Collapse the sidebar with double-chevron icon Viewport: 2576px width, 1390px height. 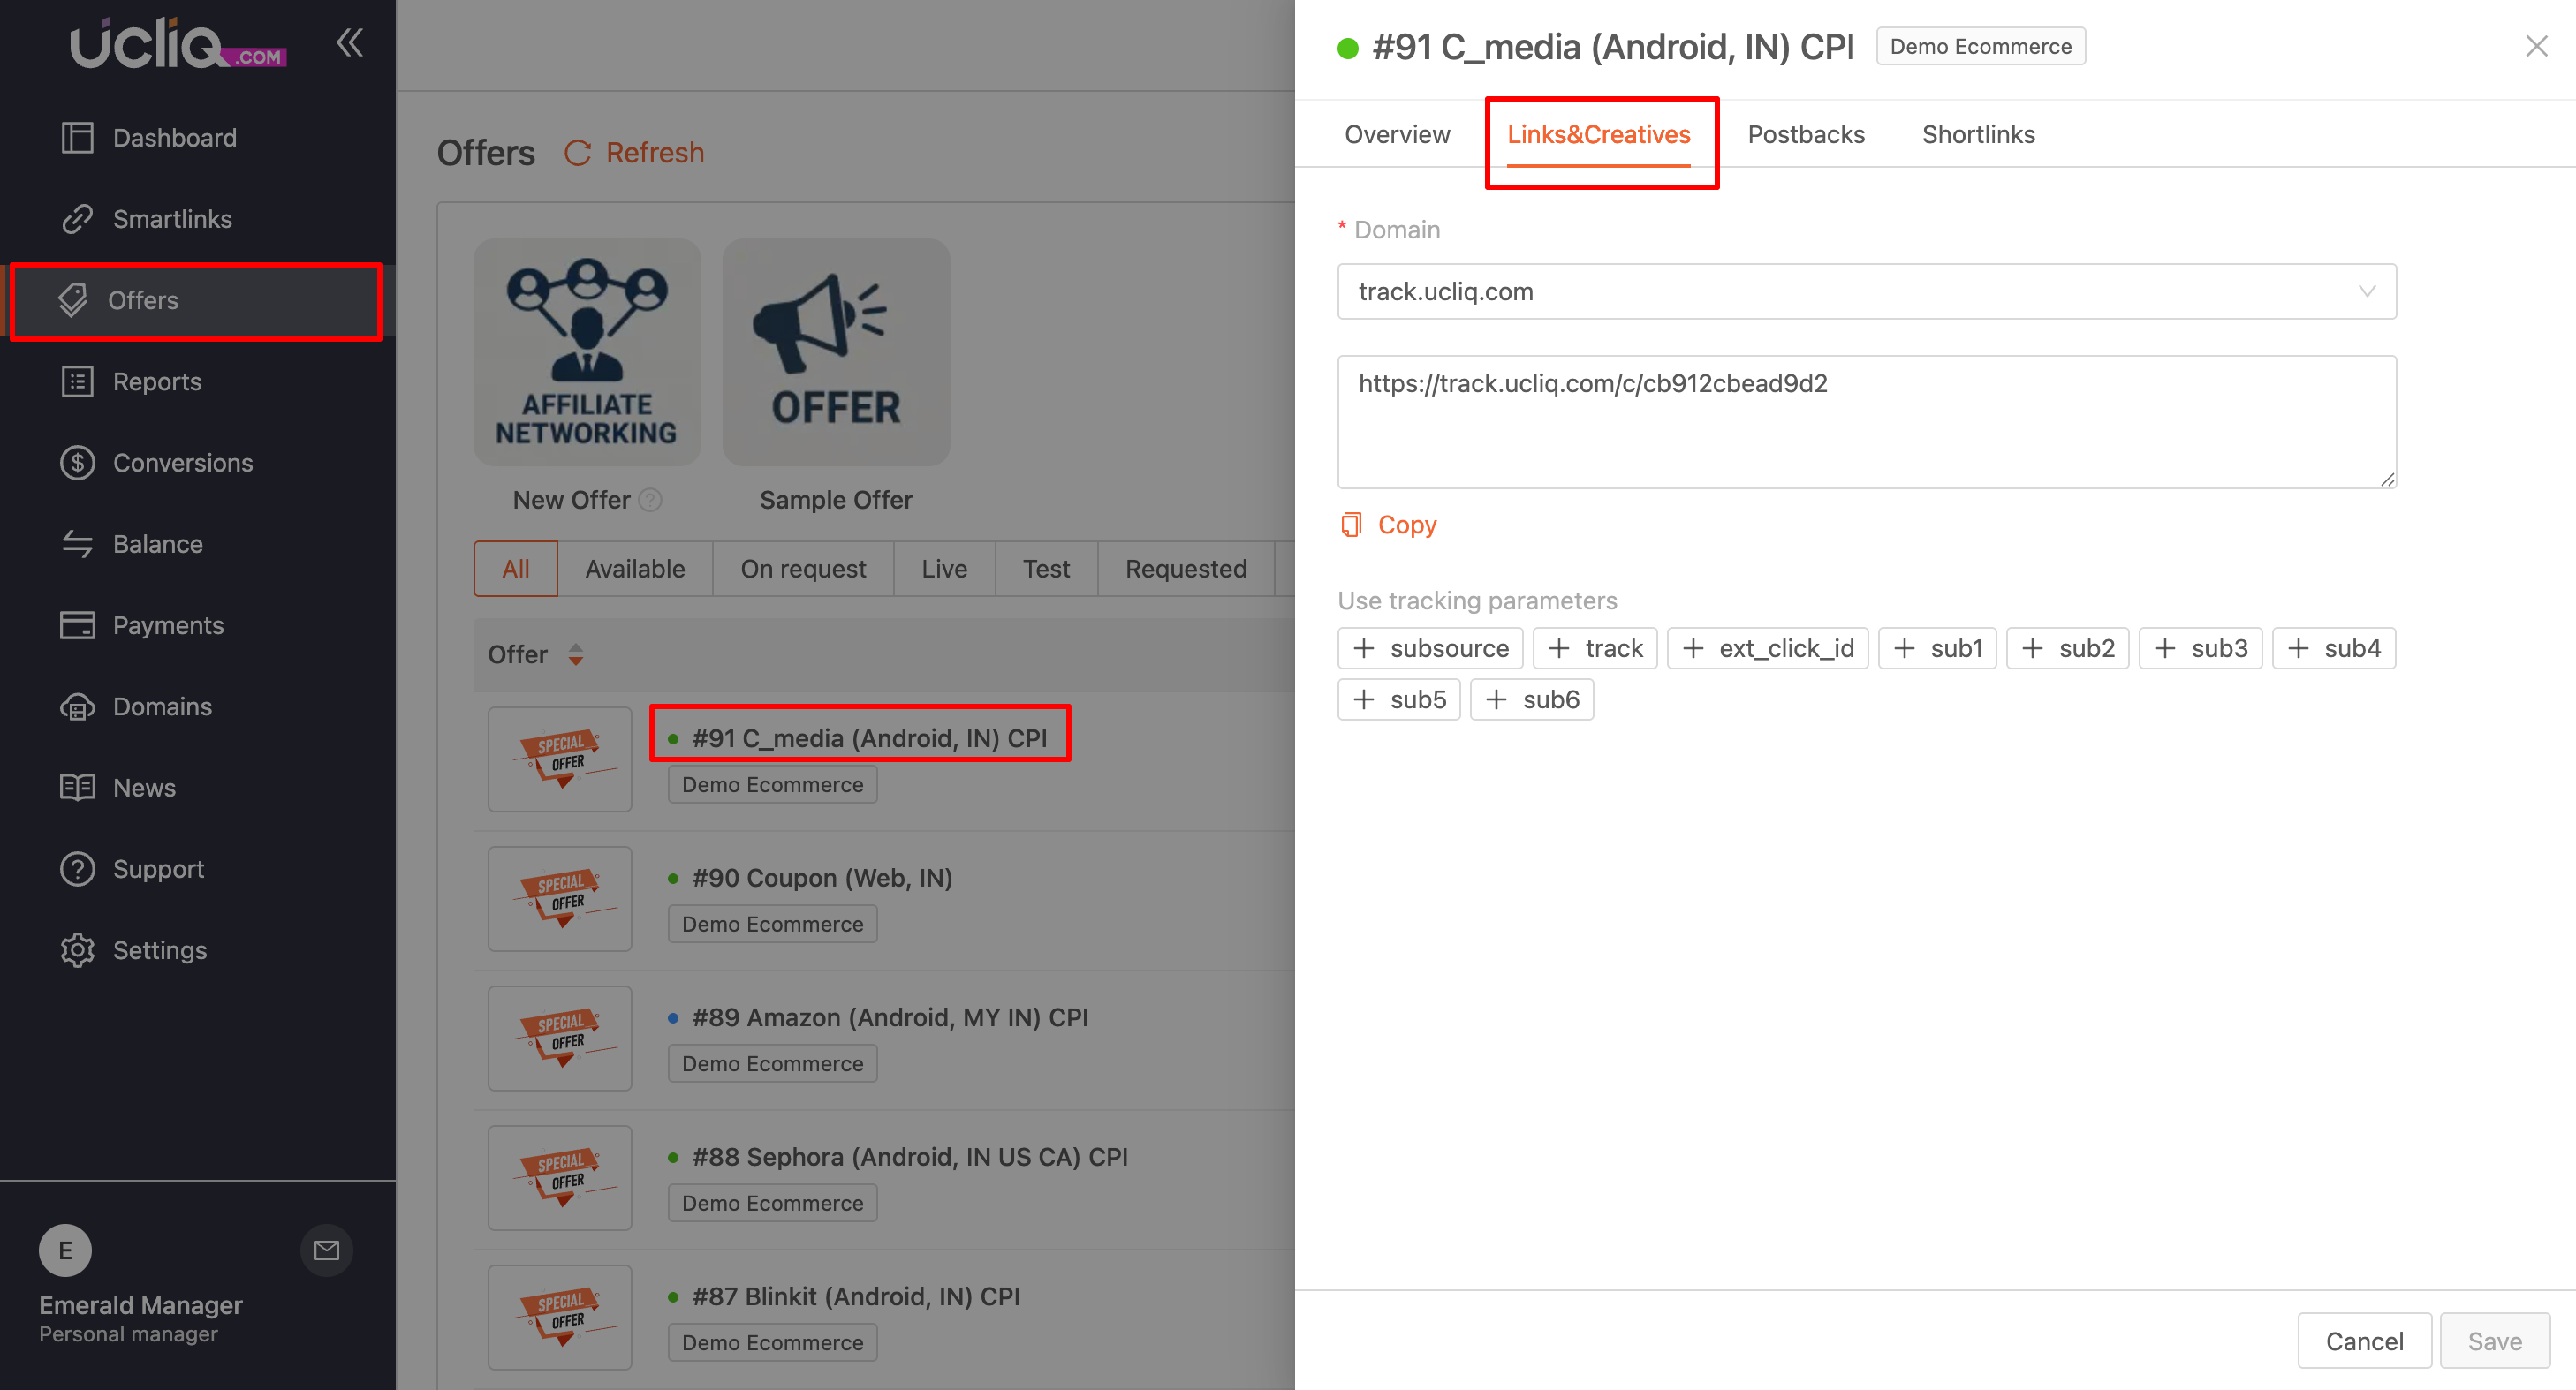point(349,42)
